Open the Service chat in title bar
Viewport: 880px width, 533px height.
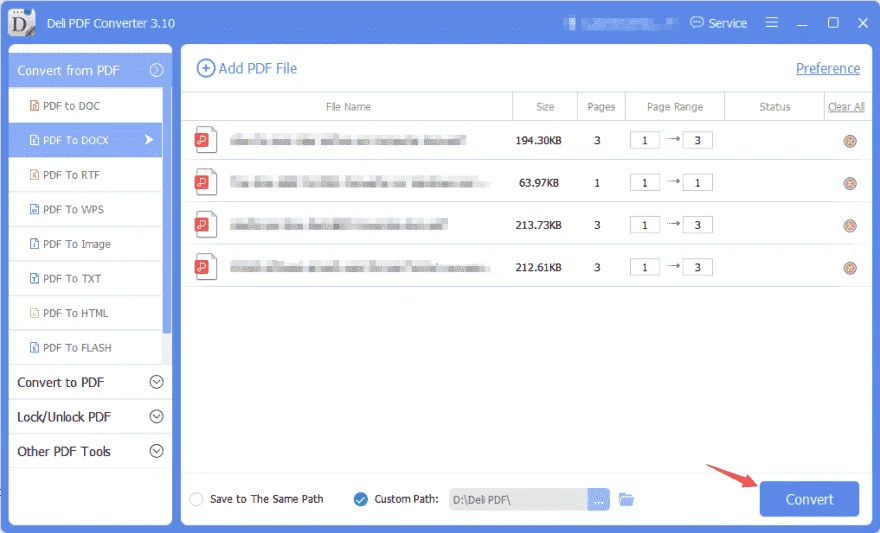(719, 23)
